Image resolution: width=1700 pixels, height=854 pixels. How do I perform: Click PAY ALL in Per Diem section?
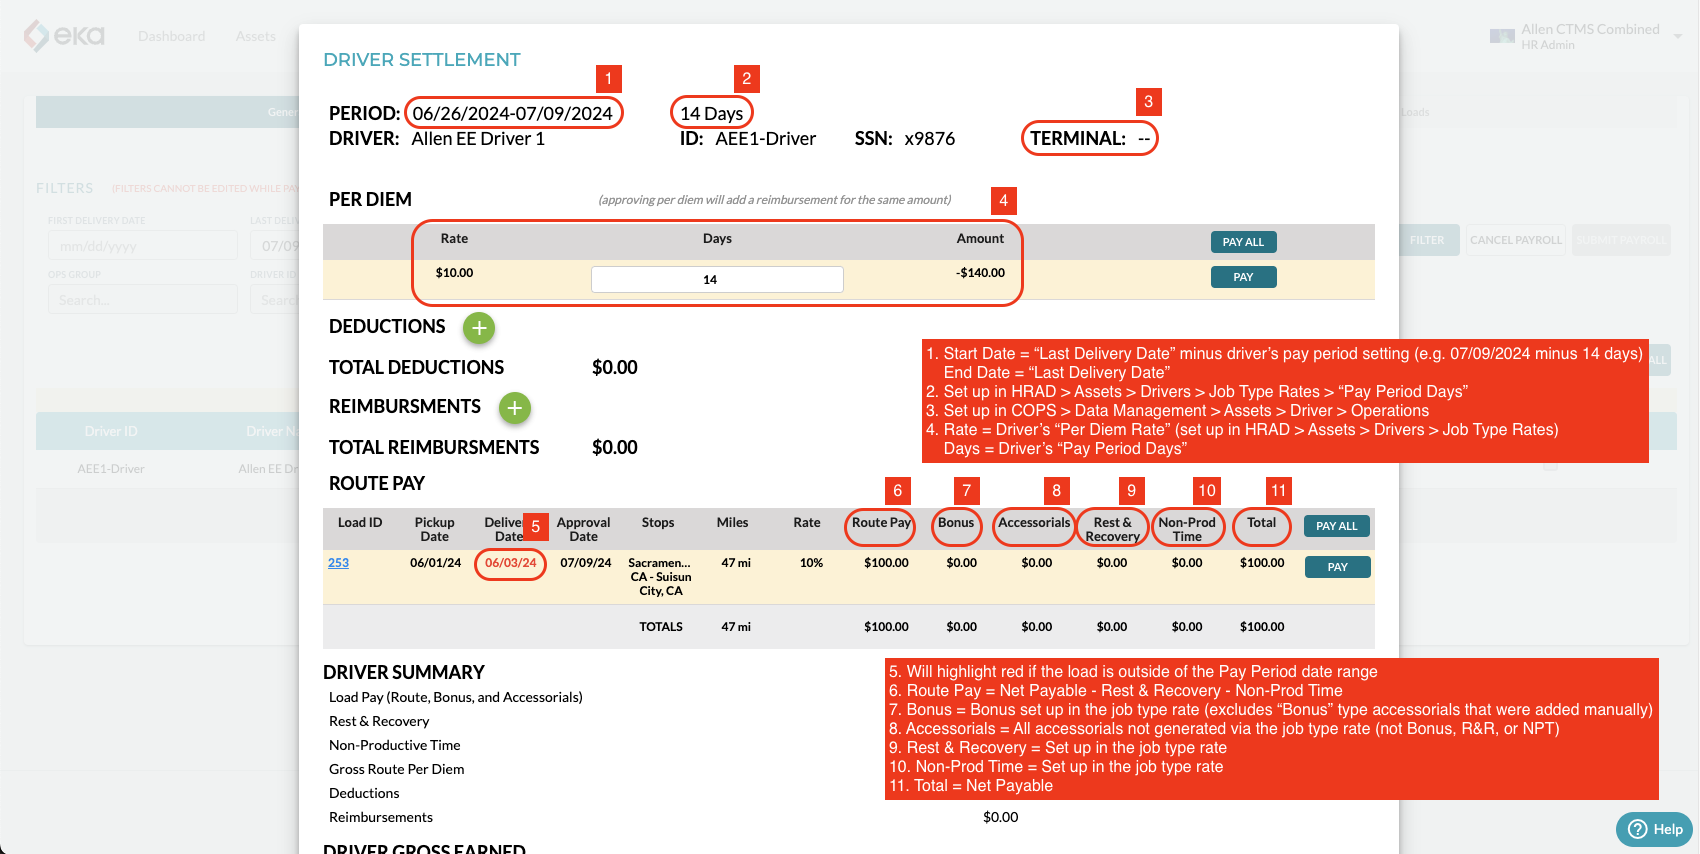click(x=1243, y=242)
